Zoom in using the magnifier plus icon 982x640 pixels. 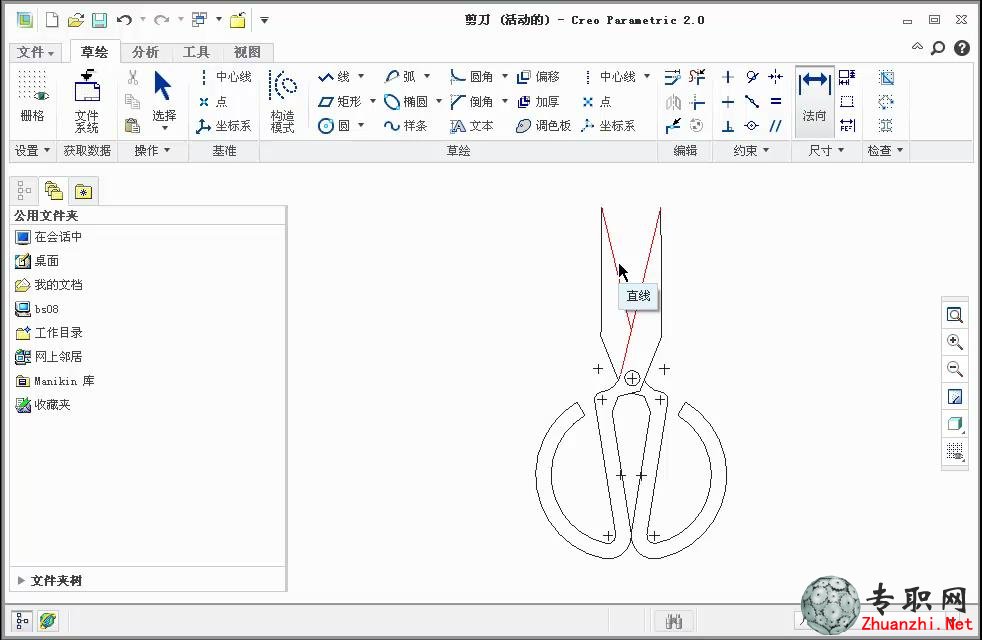[x=954, y=342]
